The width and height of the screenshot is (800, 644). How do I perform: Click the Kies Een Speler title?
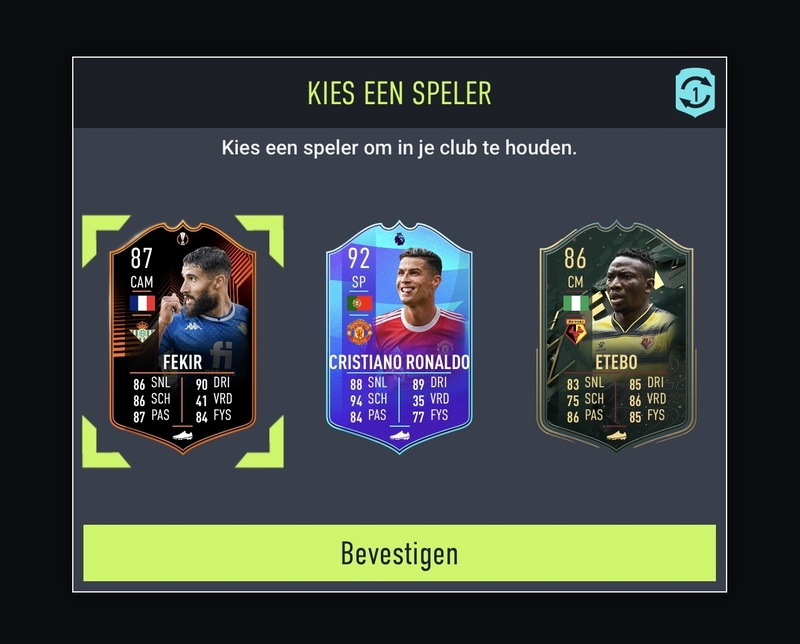pos(399,93)
